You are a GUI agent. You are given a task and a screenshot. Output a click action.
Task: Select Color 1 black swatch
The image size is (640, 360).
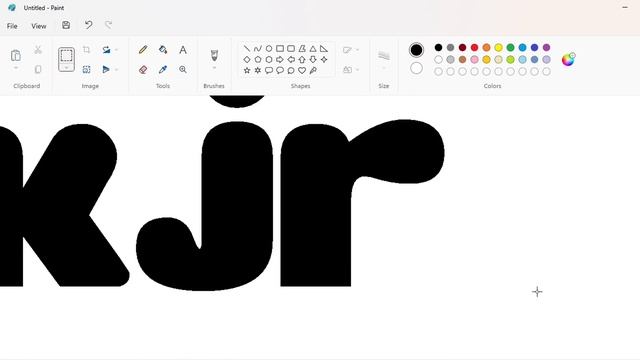click(416, 50)
